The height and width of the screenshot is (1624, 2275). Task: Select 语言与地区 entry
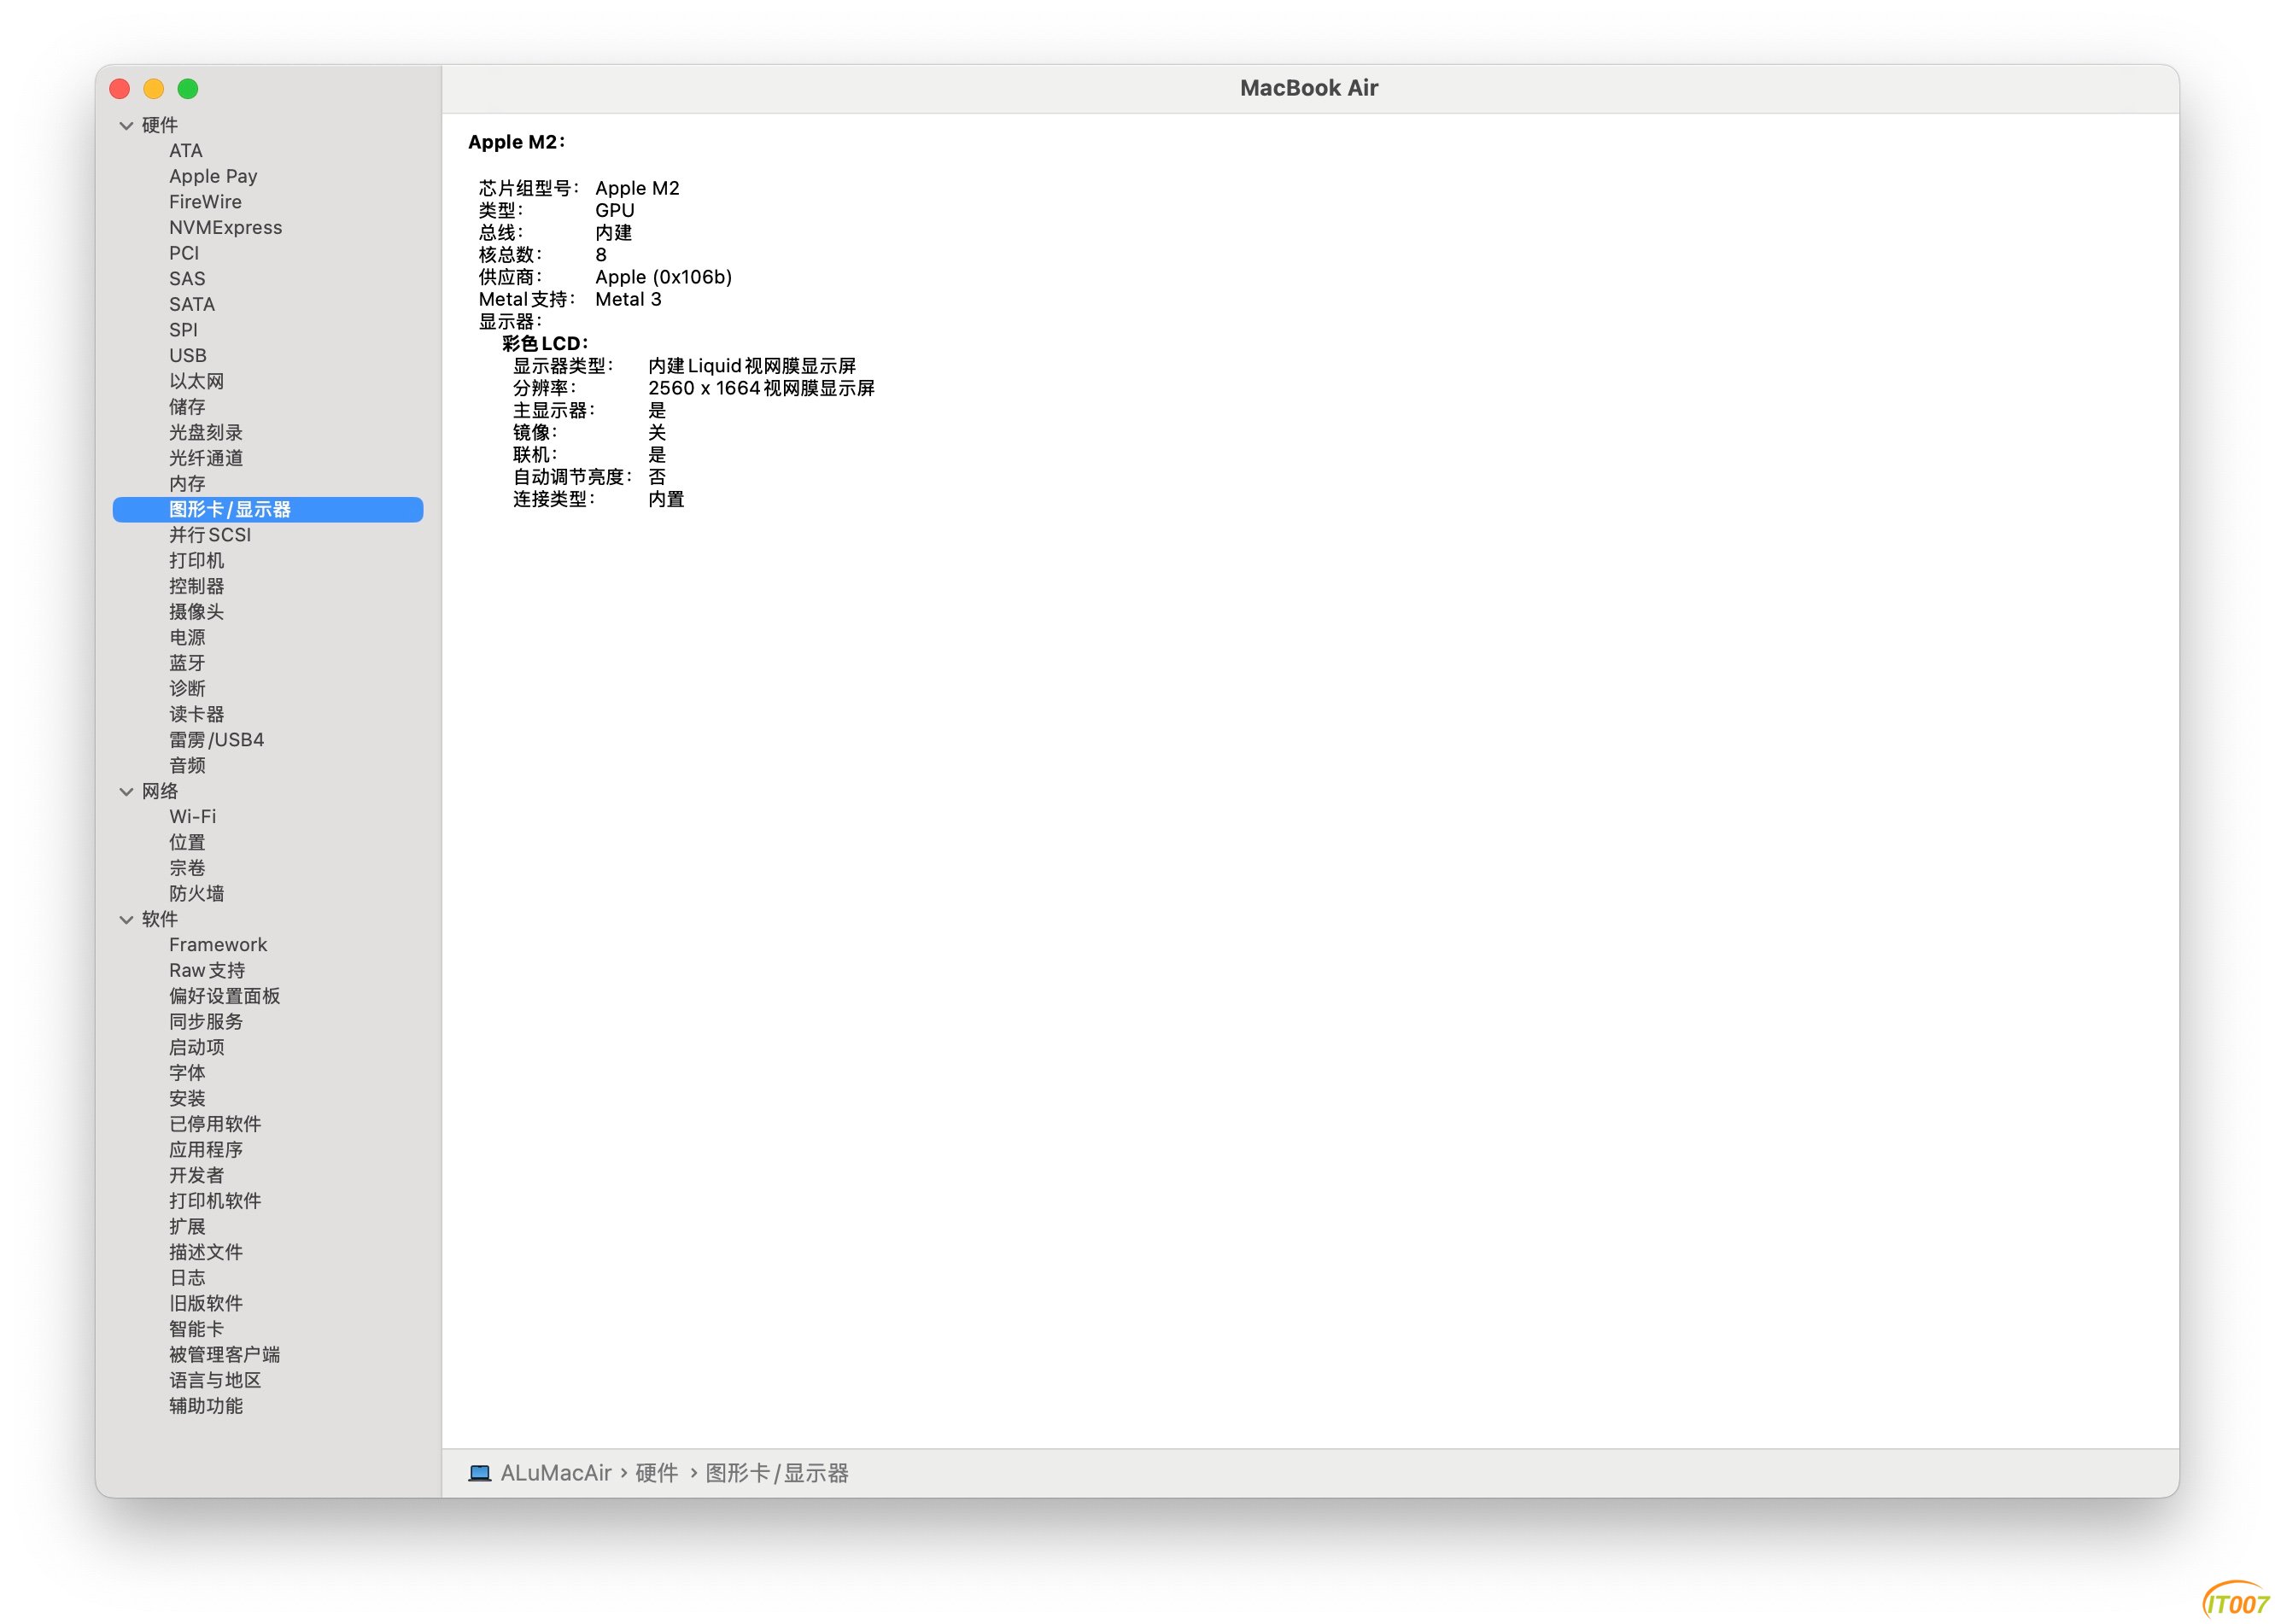point(215,1381)
